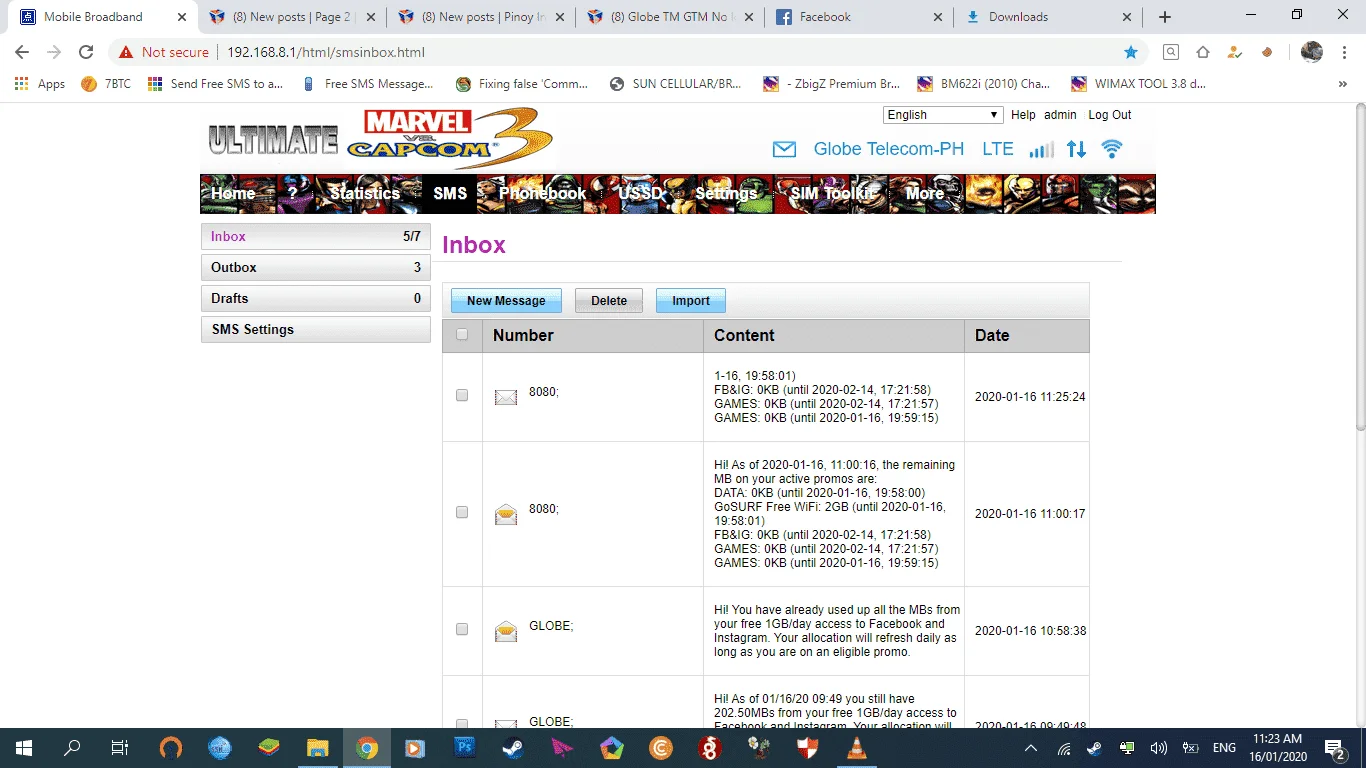Click the bookmark star in address bar
Viewport: 1366px width, 768px height.
click(x=1131, y=52)
